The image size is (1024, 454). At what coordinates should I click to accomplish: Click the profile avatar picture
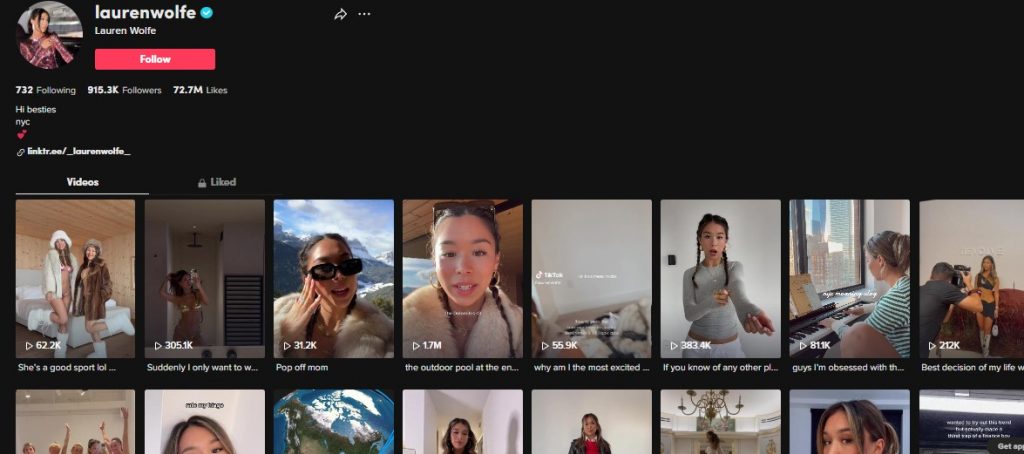click(x=50, y=35)
